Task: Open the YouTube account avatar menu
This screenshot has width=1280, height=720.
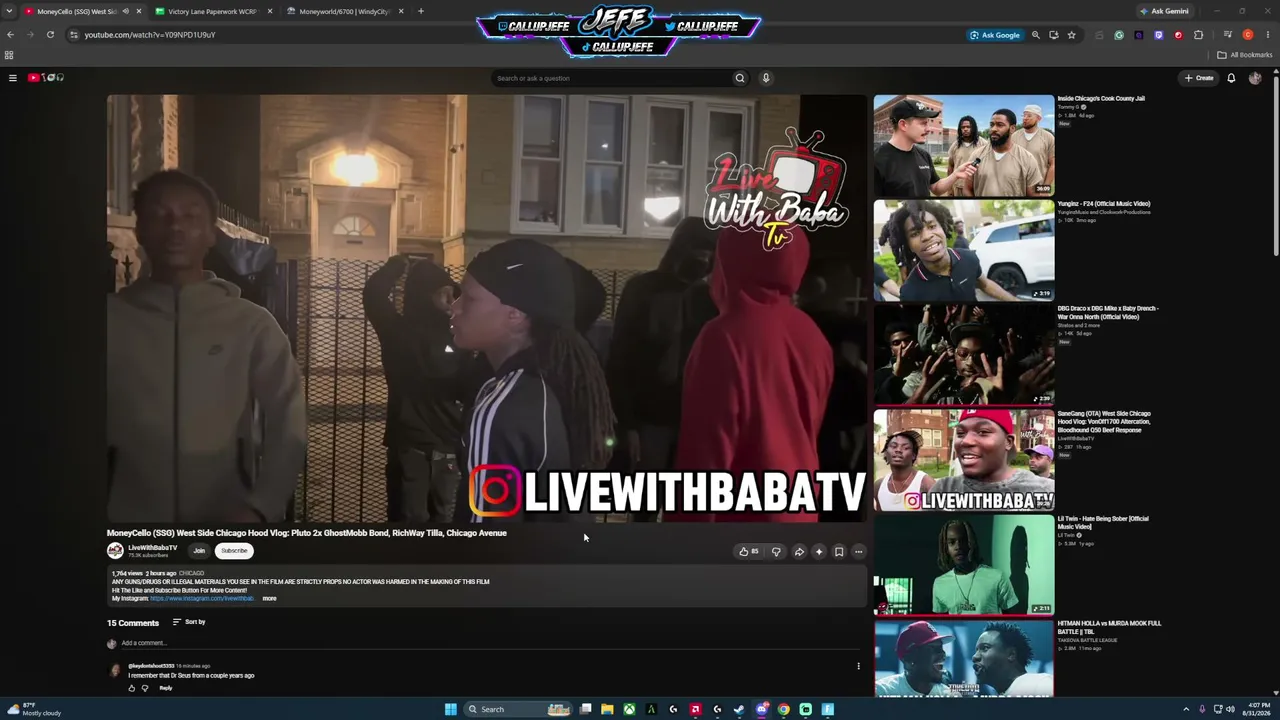Action: coord(1255,78)
